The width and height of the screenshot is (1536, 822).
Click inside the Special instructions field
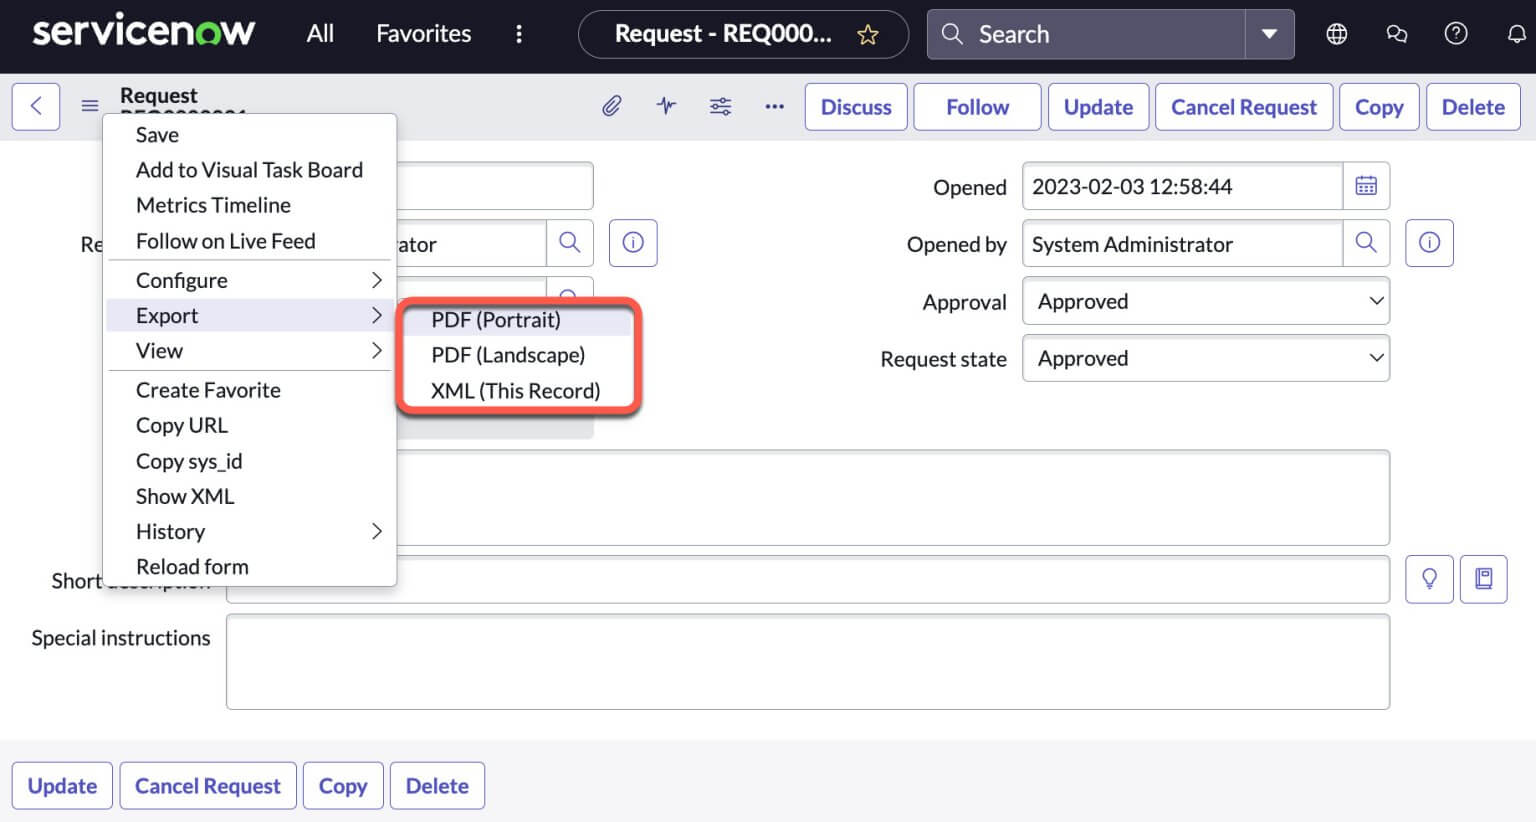[x=808, y=661]
